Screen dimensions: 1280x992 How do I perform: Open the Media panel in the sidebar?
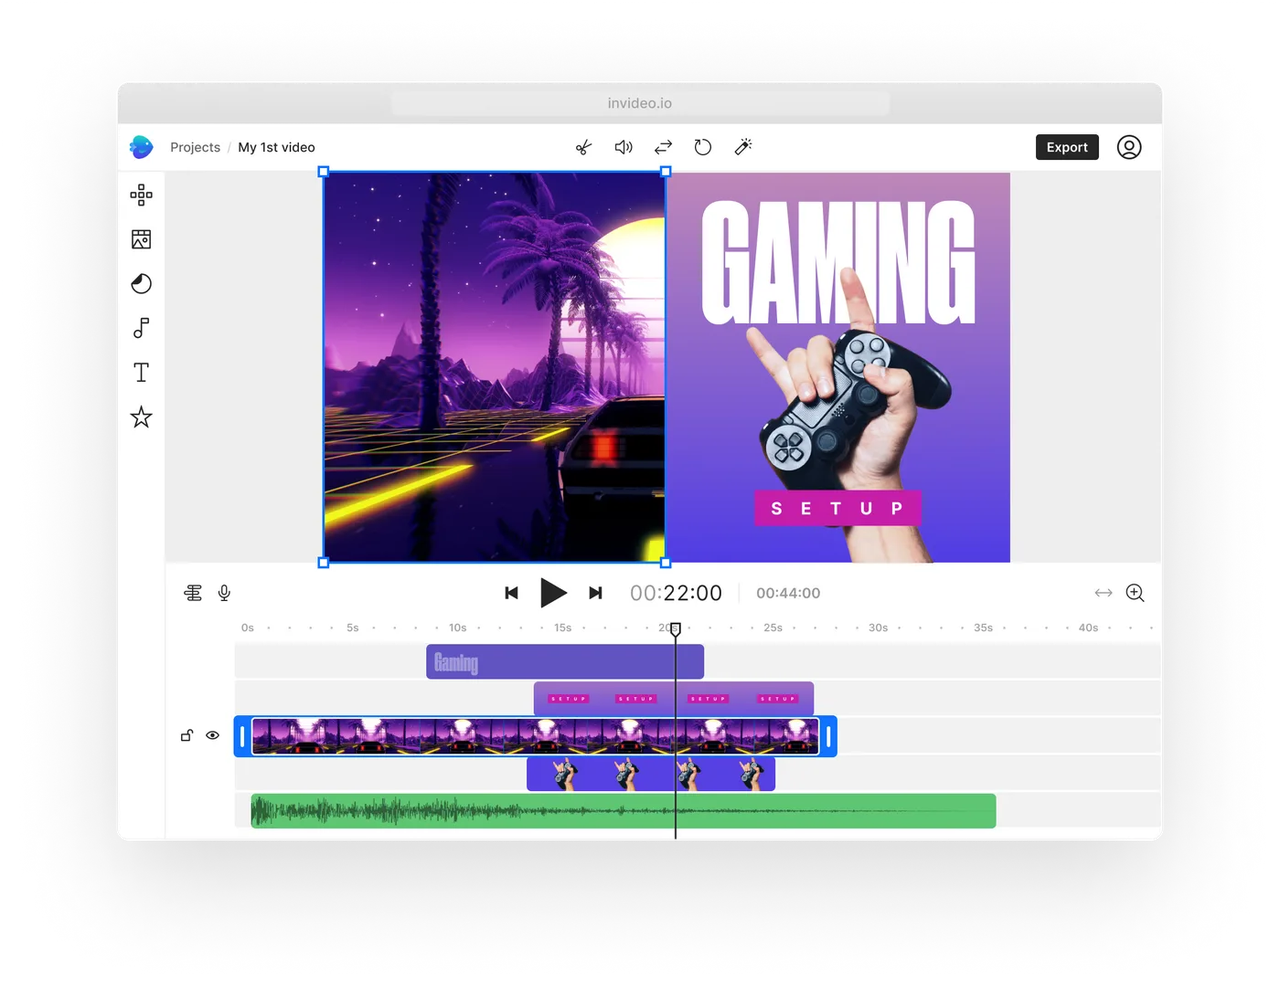[141, 239]
